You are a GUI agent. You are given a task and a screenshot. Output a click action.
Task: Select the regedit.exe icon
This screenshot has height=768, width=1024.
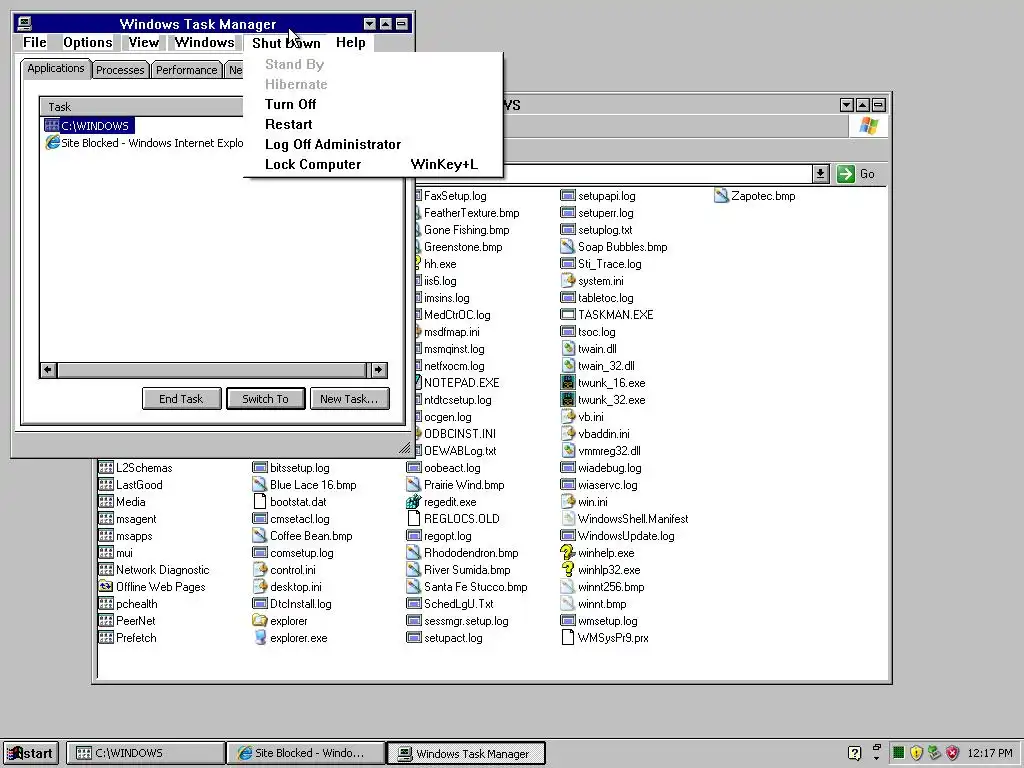pyautogui.click(x=413, y=502)
